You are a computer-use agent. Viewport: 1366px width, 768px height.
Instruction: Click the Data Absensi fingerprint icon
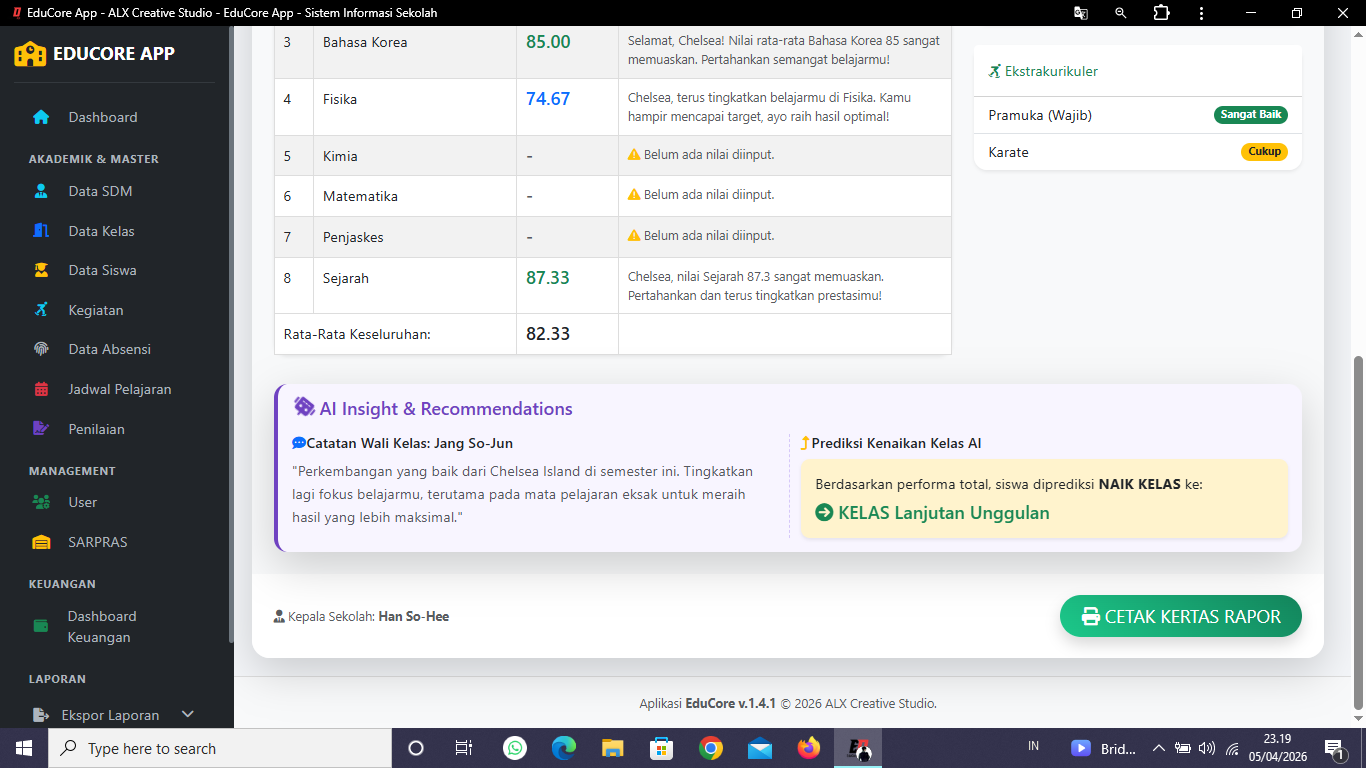[41, 349]
